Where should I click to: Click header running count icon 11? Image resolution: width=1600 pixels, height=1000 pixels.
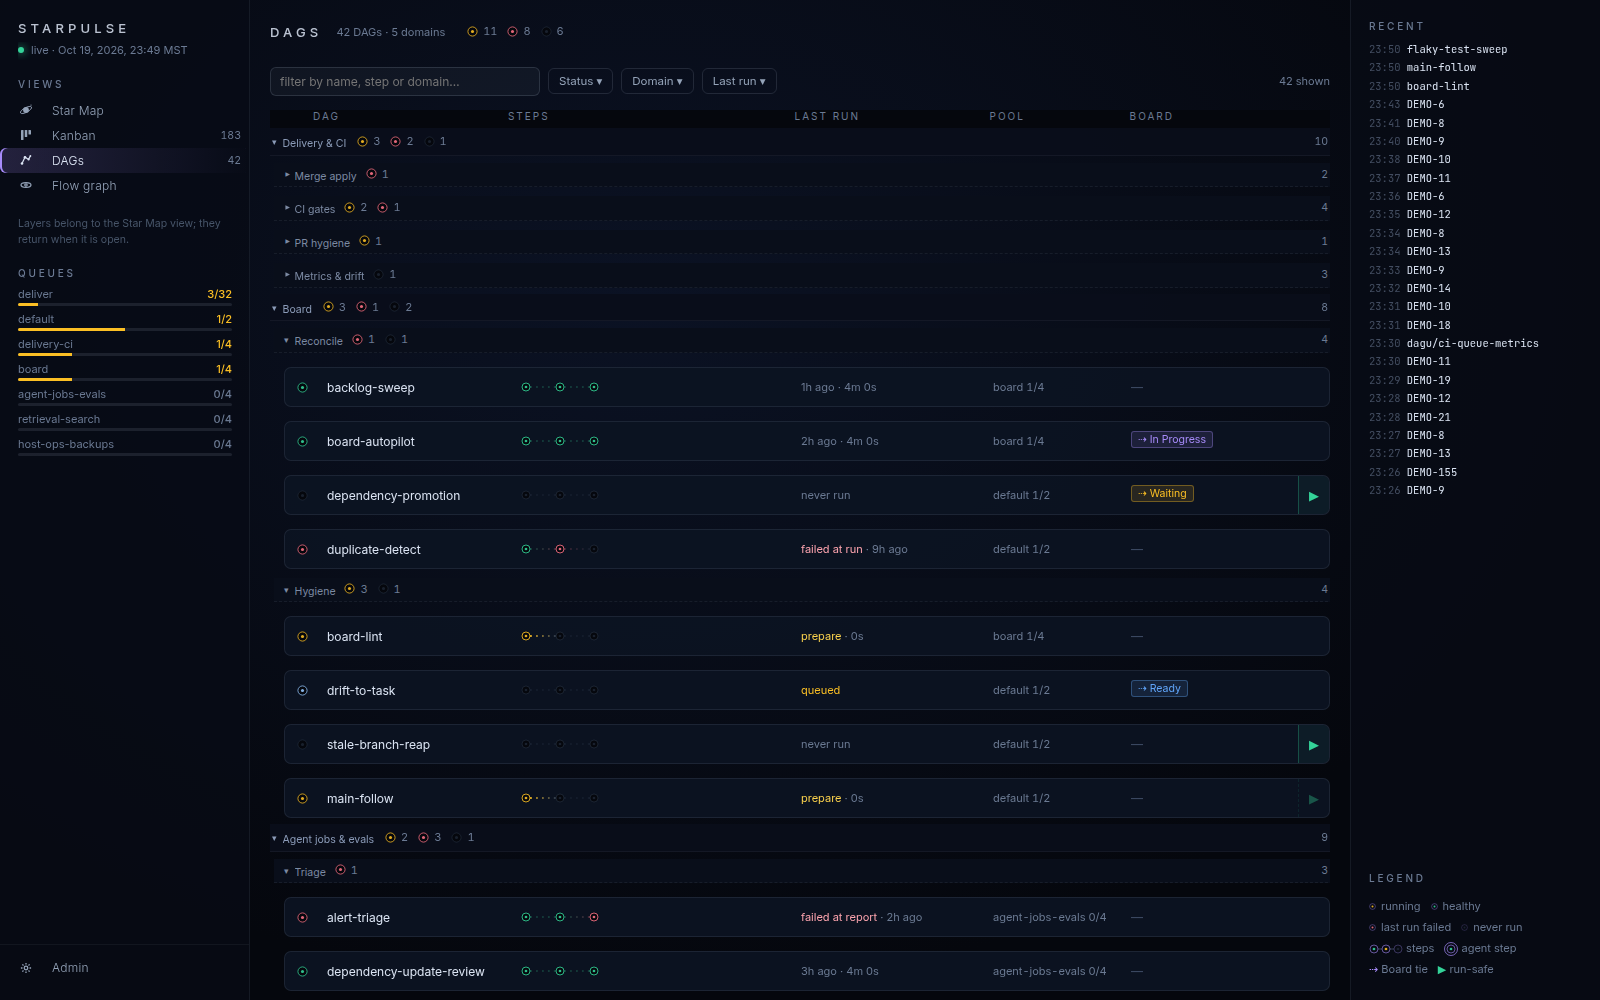472,32
